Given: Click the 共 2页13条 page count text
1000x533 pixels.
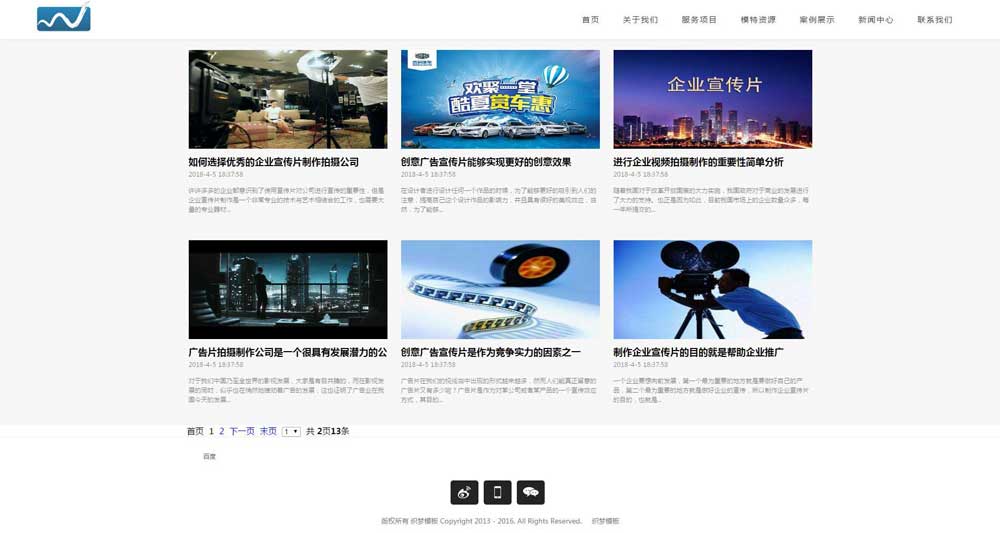Looking at the screenshot, I should (x=327, y=432).
